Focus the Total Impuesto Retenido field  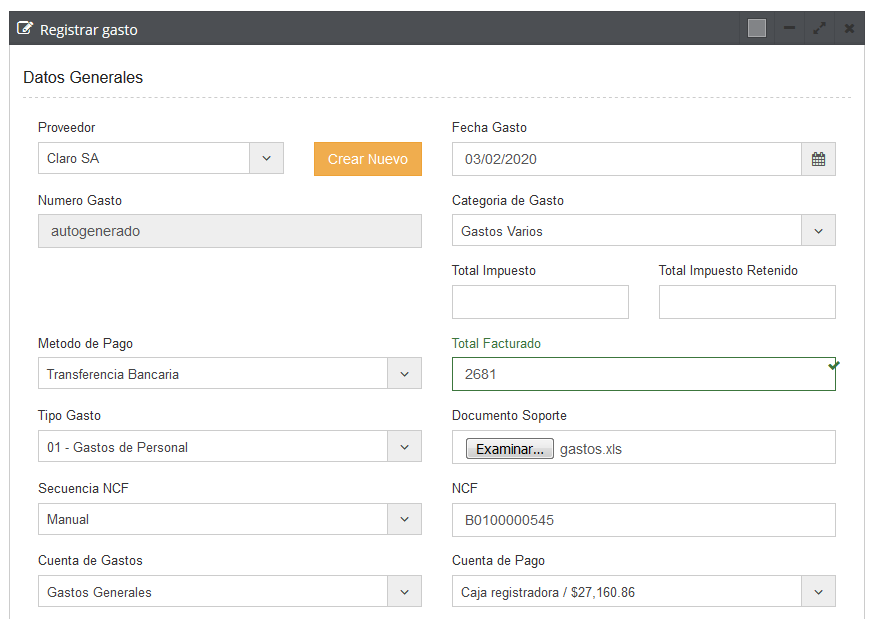coord(746,302)
